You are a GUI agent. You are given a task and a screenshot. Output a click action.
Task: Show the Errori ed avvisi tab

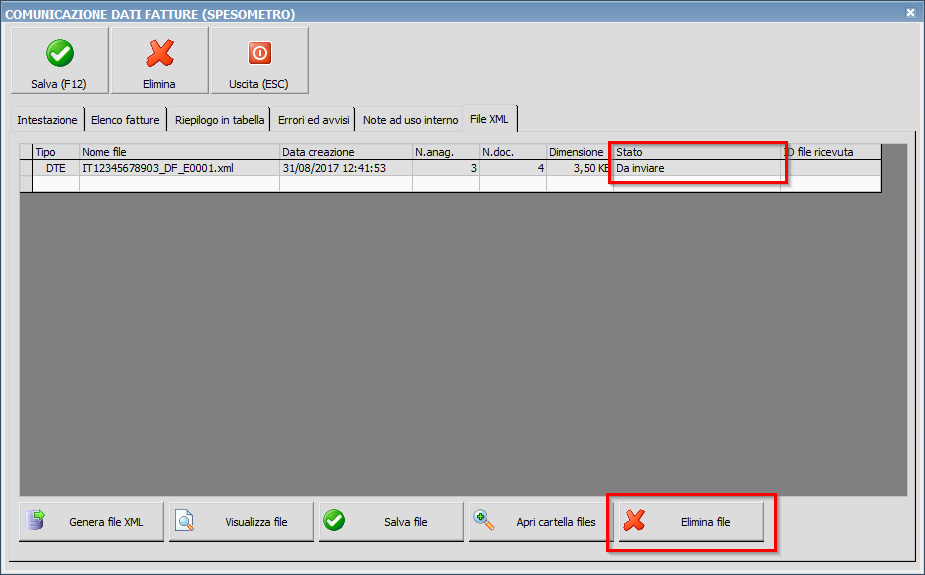click(313, 120)
